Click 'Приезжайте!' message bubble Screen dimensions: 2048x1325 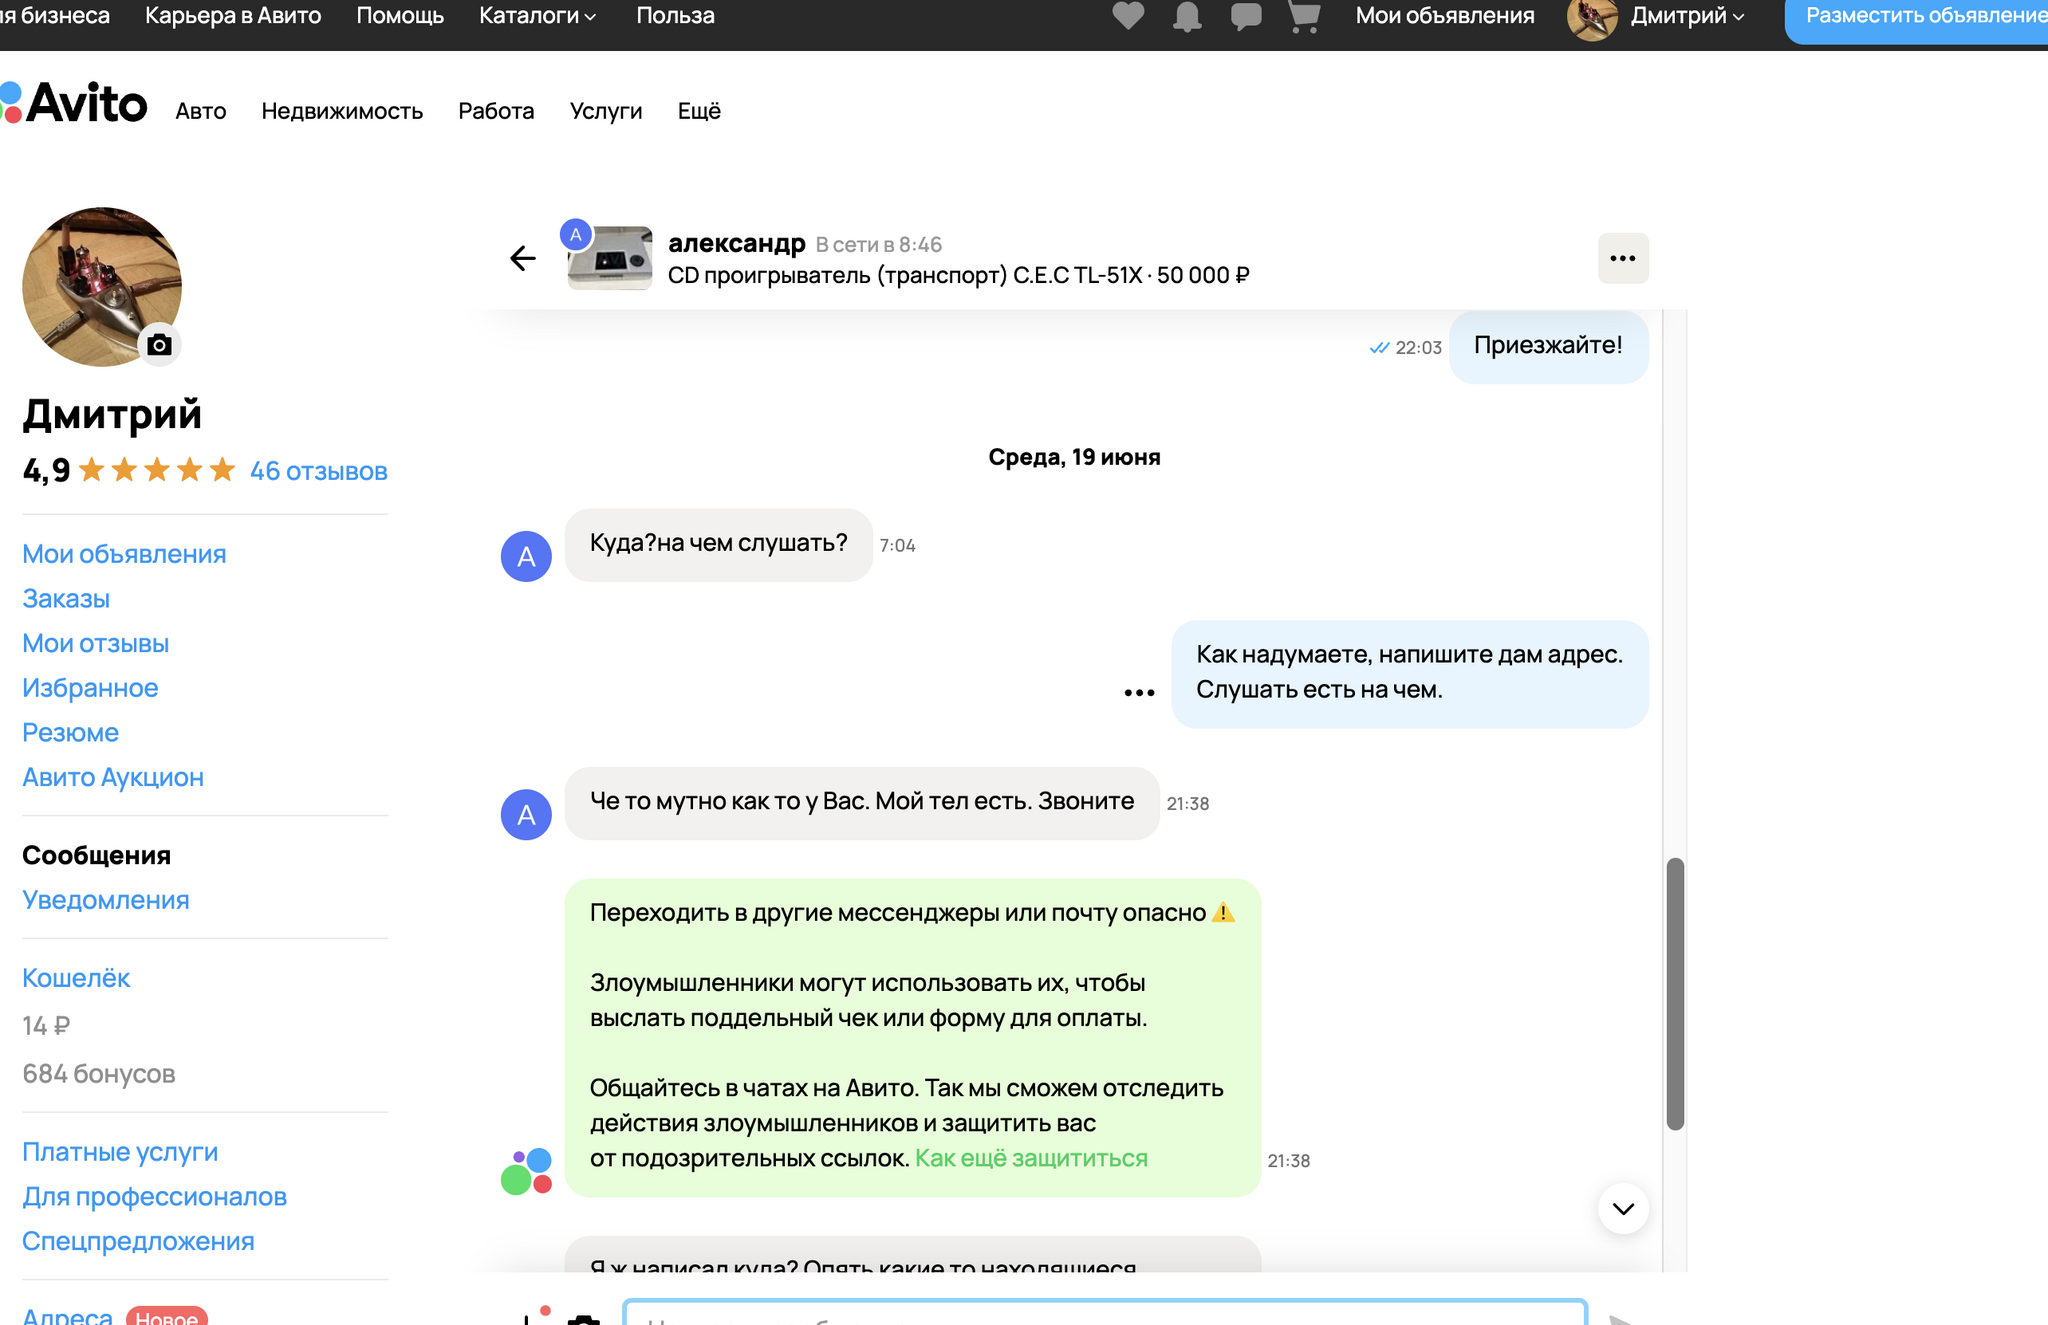point(1548,346)
